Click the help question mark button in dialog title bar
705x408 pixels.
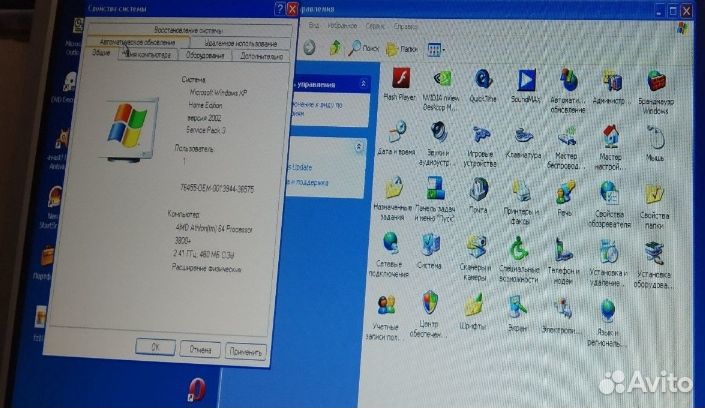pyautogui.click(x=280, y=9)
